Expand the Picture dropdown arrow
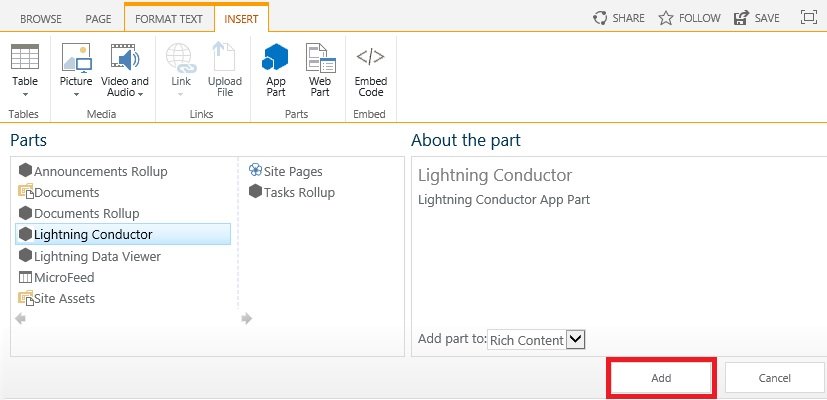The image size is (827, 400). coord(76,95)
